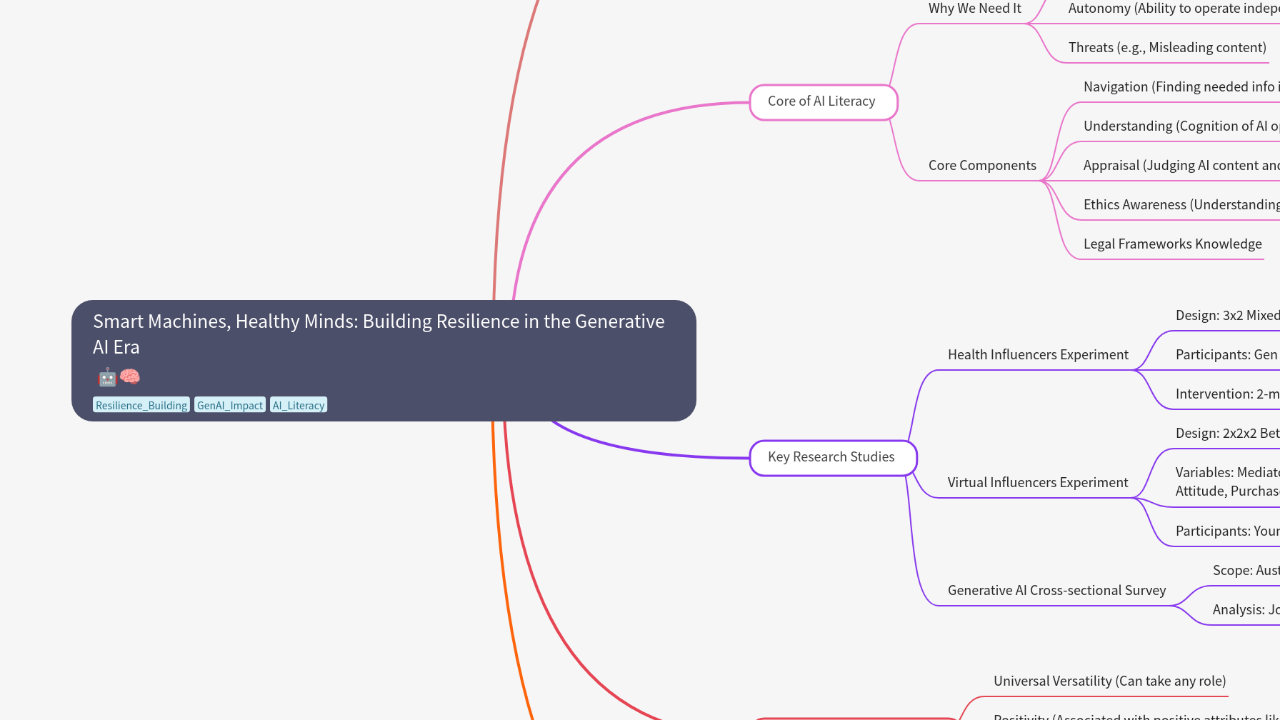
Task: Collapse the Health Influencers Experiment branch
Action: [x=1038, y=354]
